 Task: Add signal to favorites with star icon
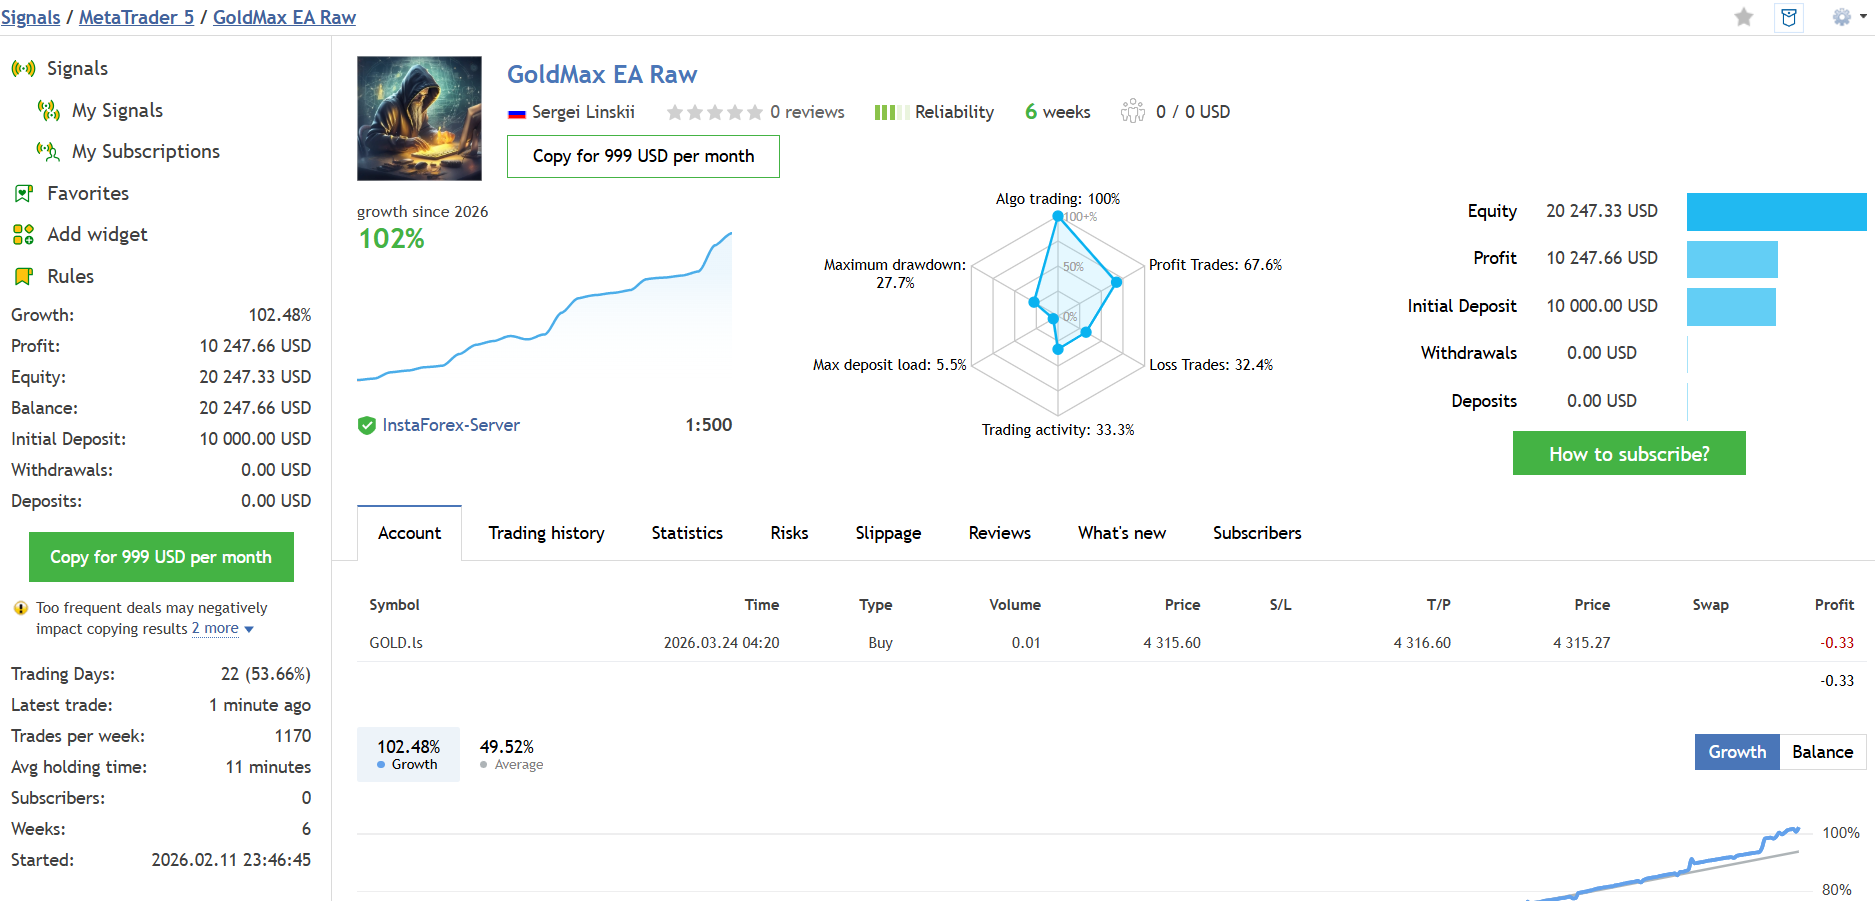coord(1744,17)
